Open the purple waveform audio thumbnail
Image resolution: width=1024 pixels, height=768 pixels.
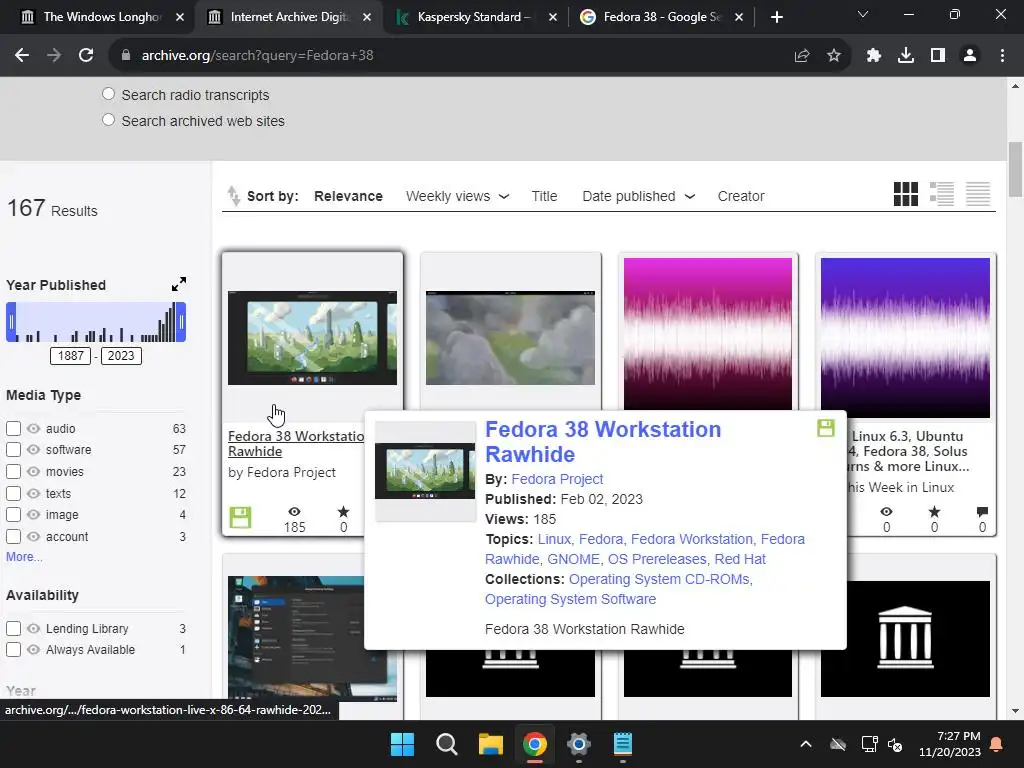905,338
